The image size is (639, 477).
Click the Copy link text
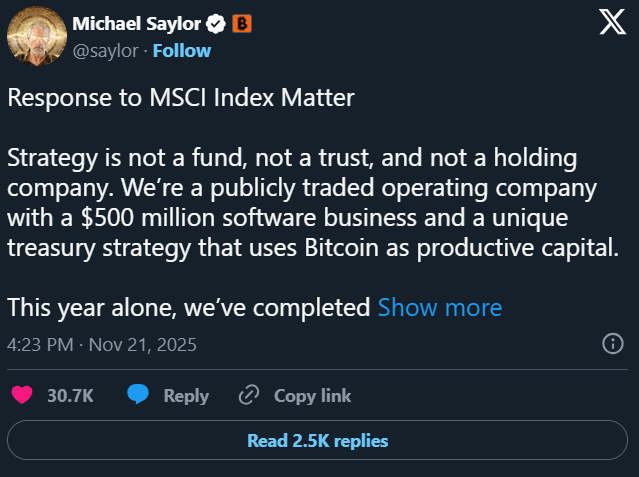(x=312, y=396)
